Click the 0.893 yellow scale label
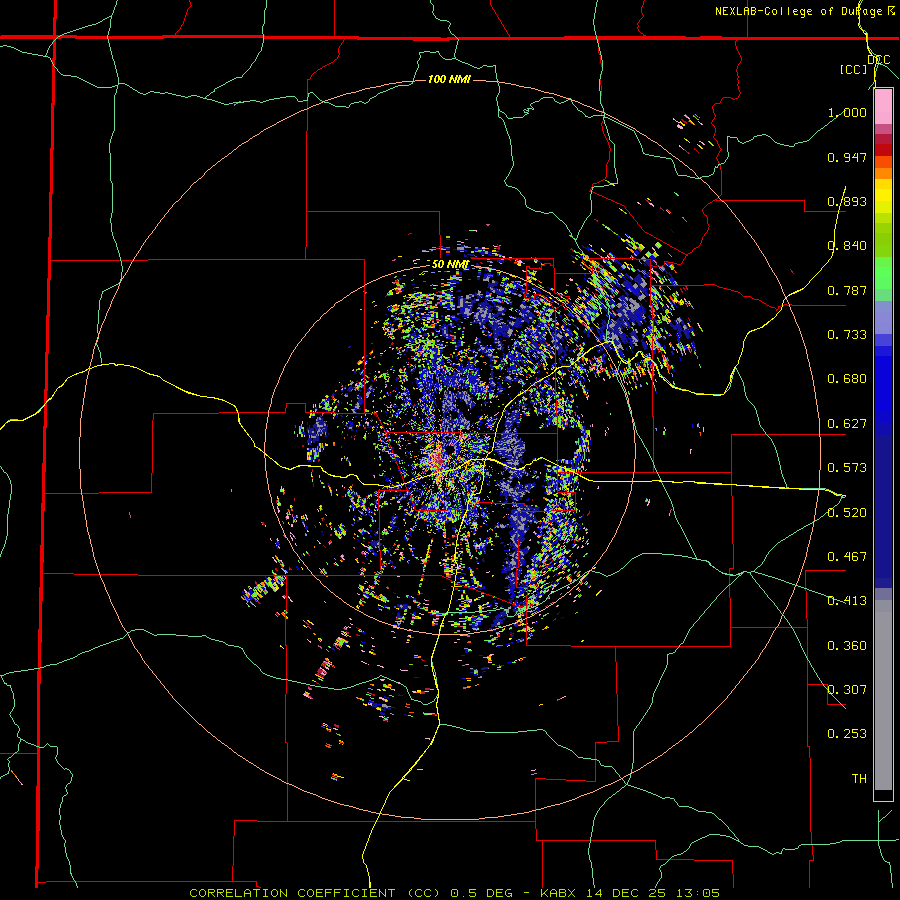The height and width of the screenshot is (900, 900). pyautogui.click(x=847, y=201)
